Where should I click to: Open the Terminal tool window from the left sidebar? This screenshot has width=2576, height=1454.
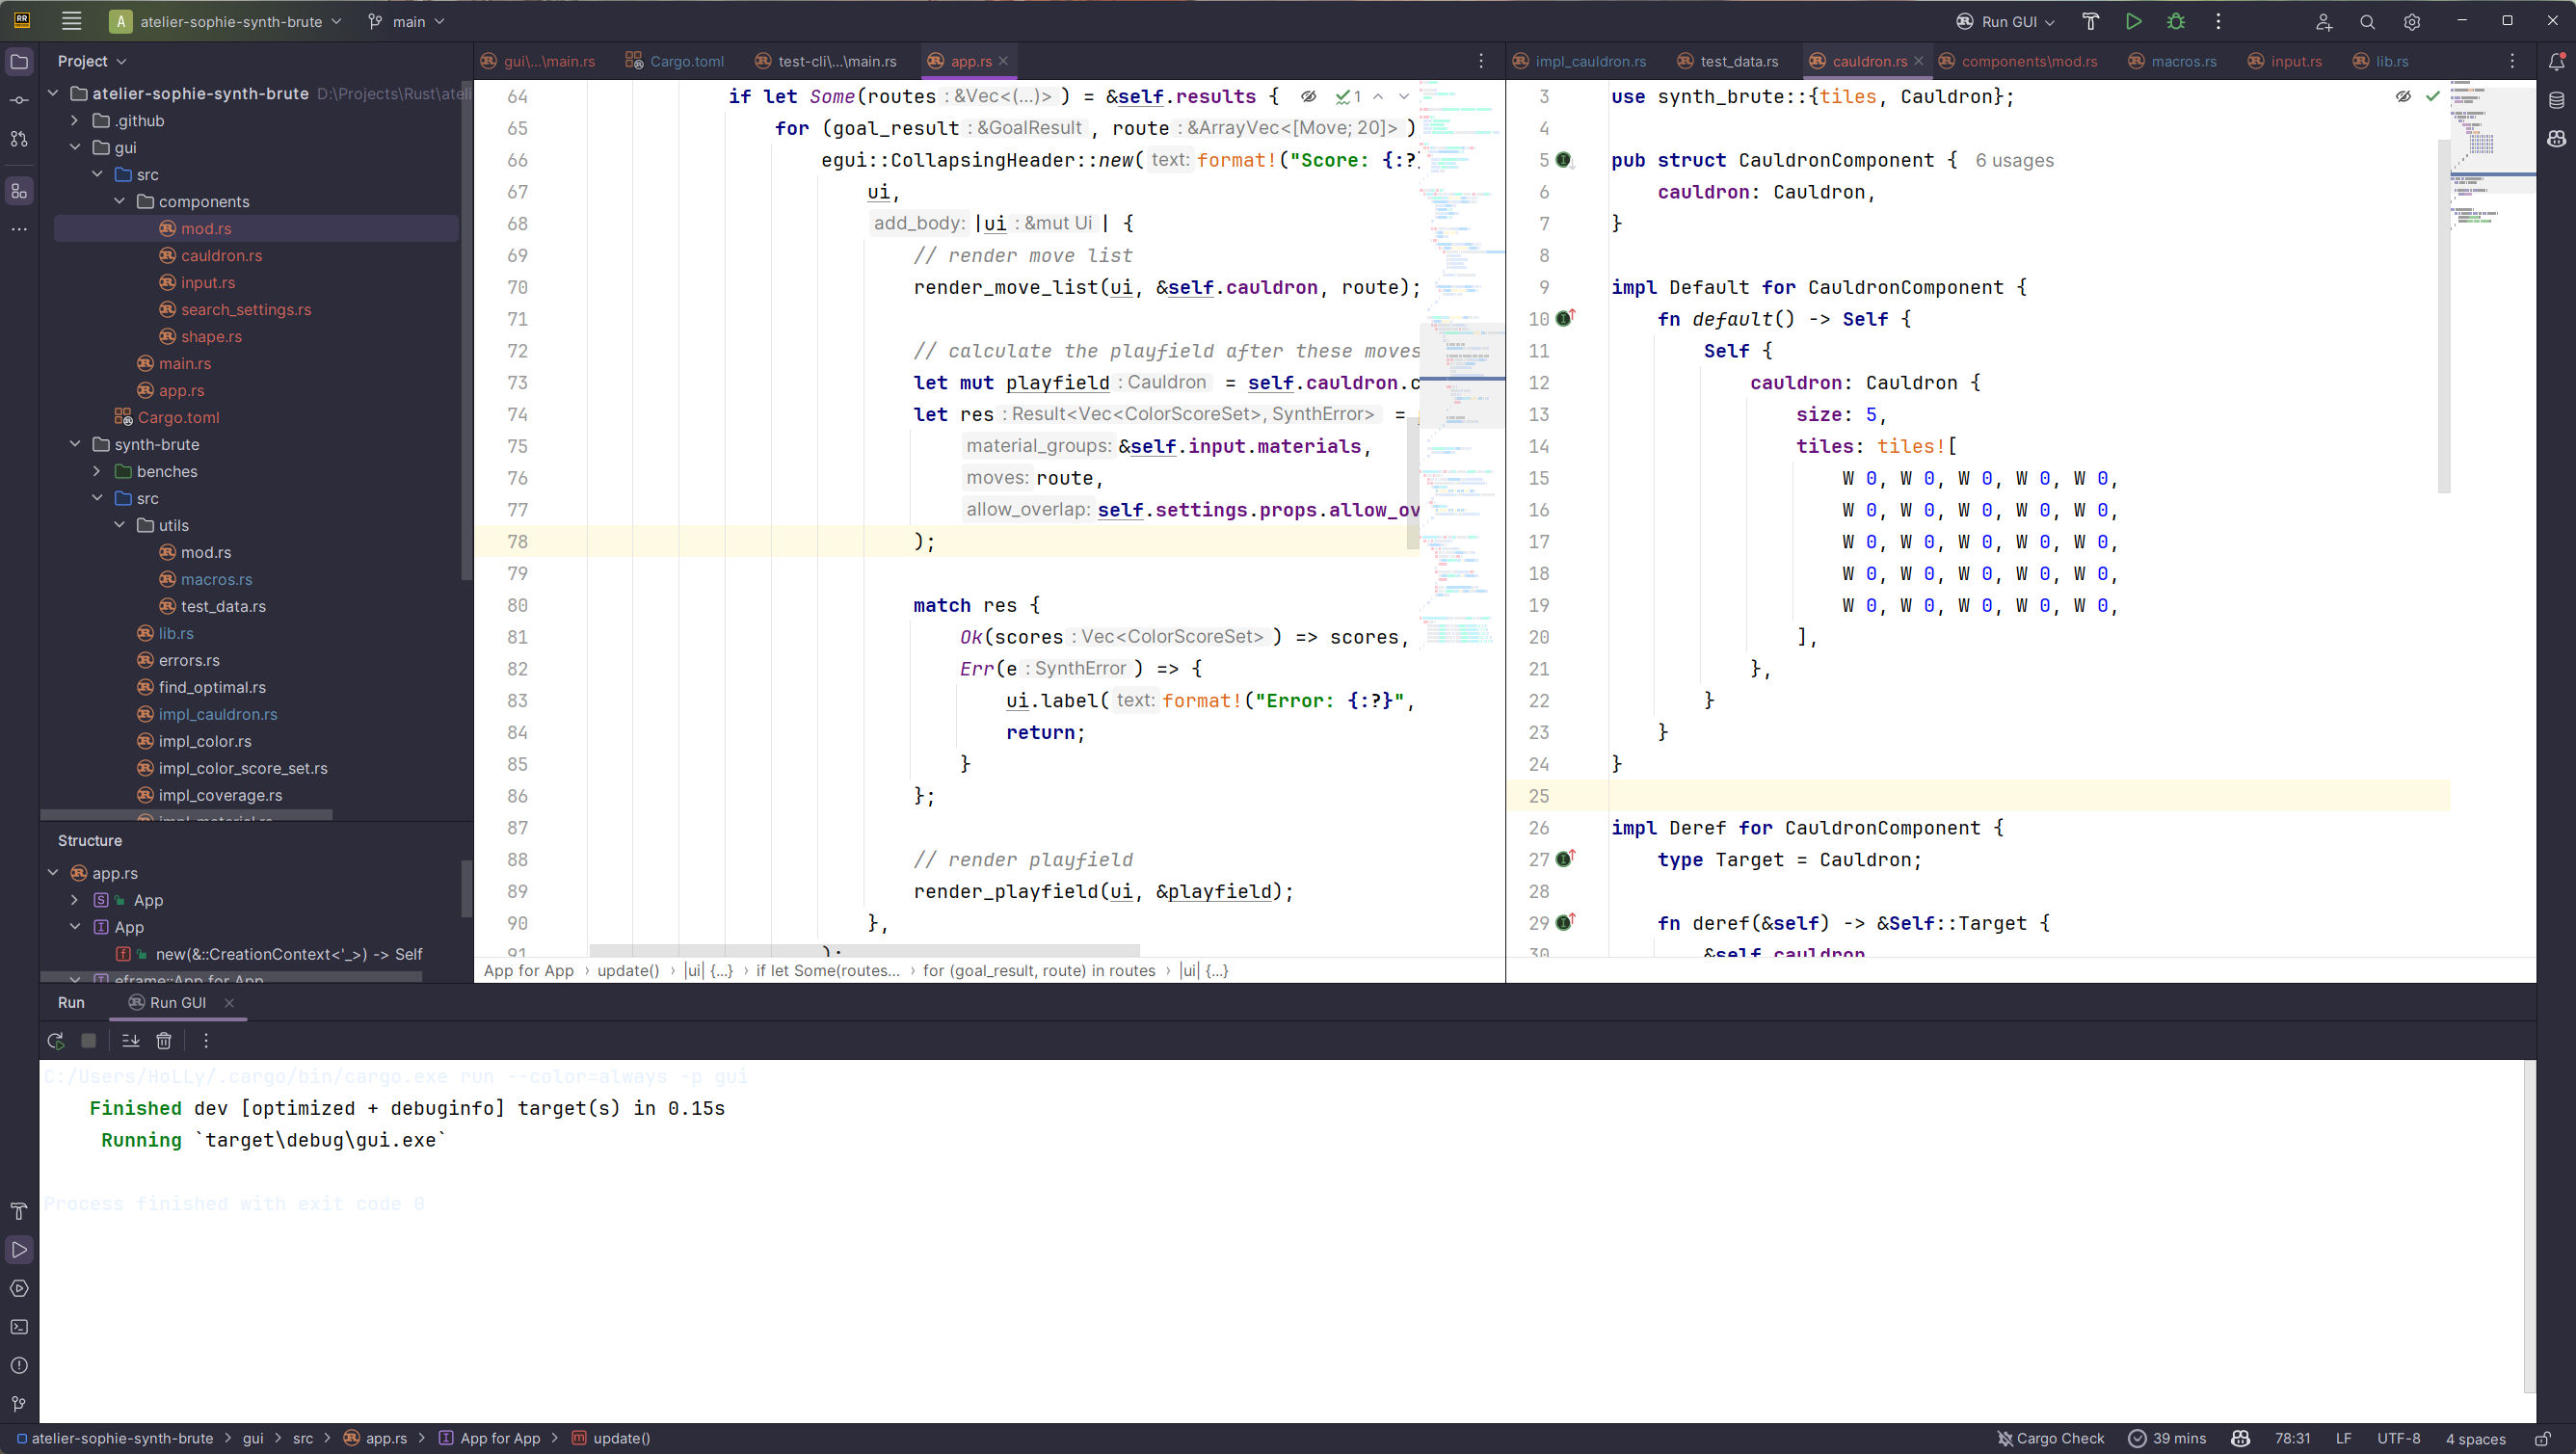pyautogui.click(x=18, y=1326)
